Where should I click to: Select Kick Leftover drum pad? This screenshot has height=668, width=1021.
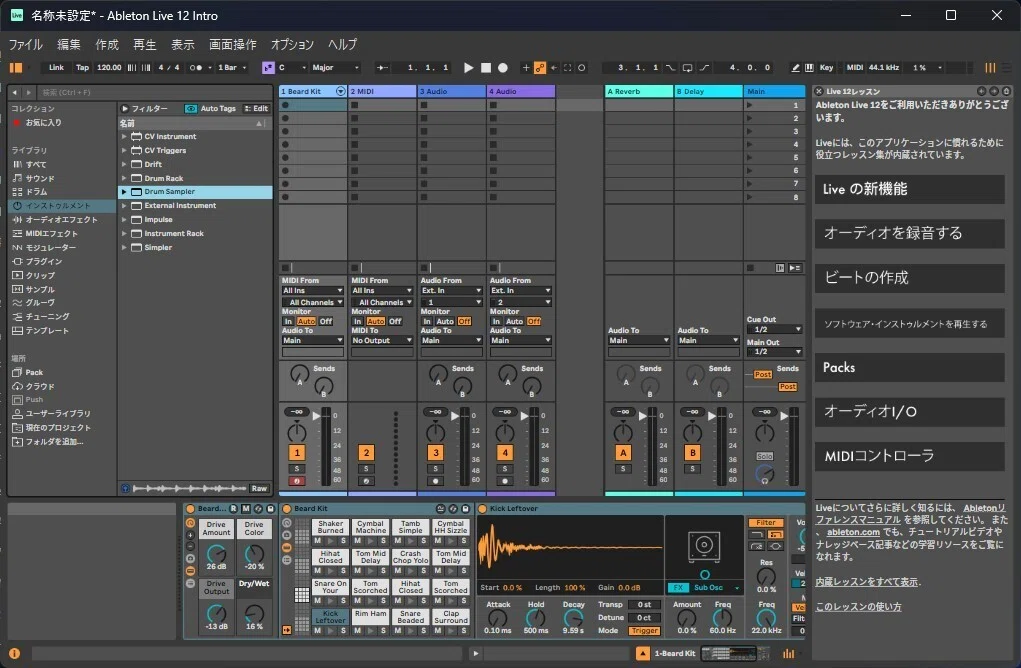click(330, 617)
